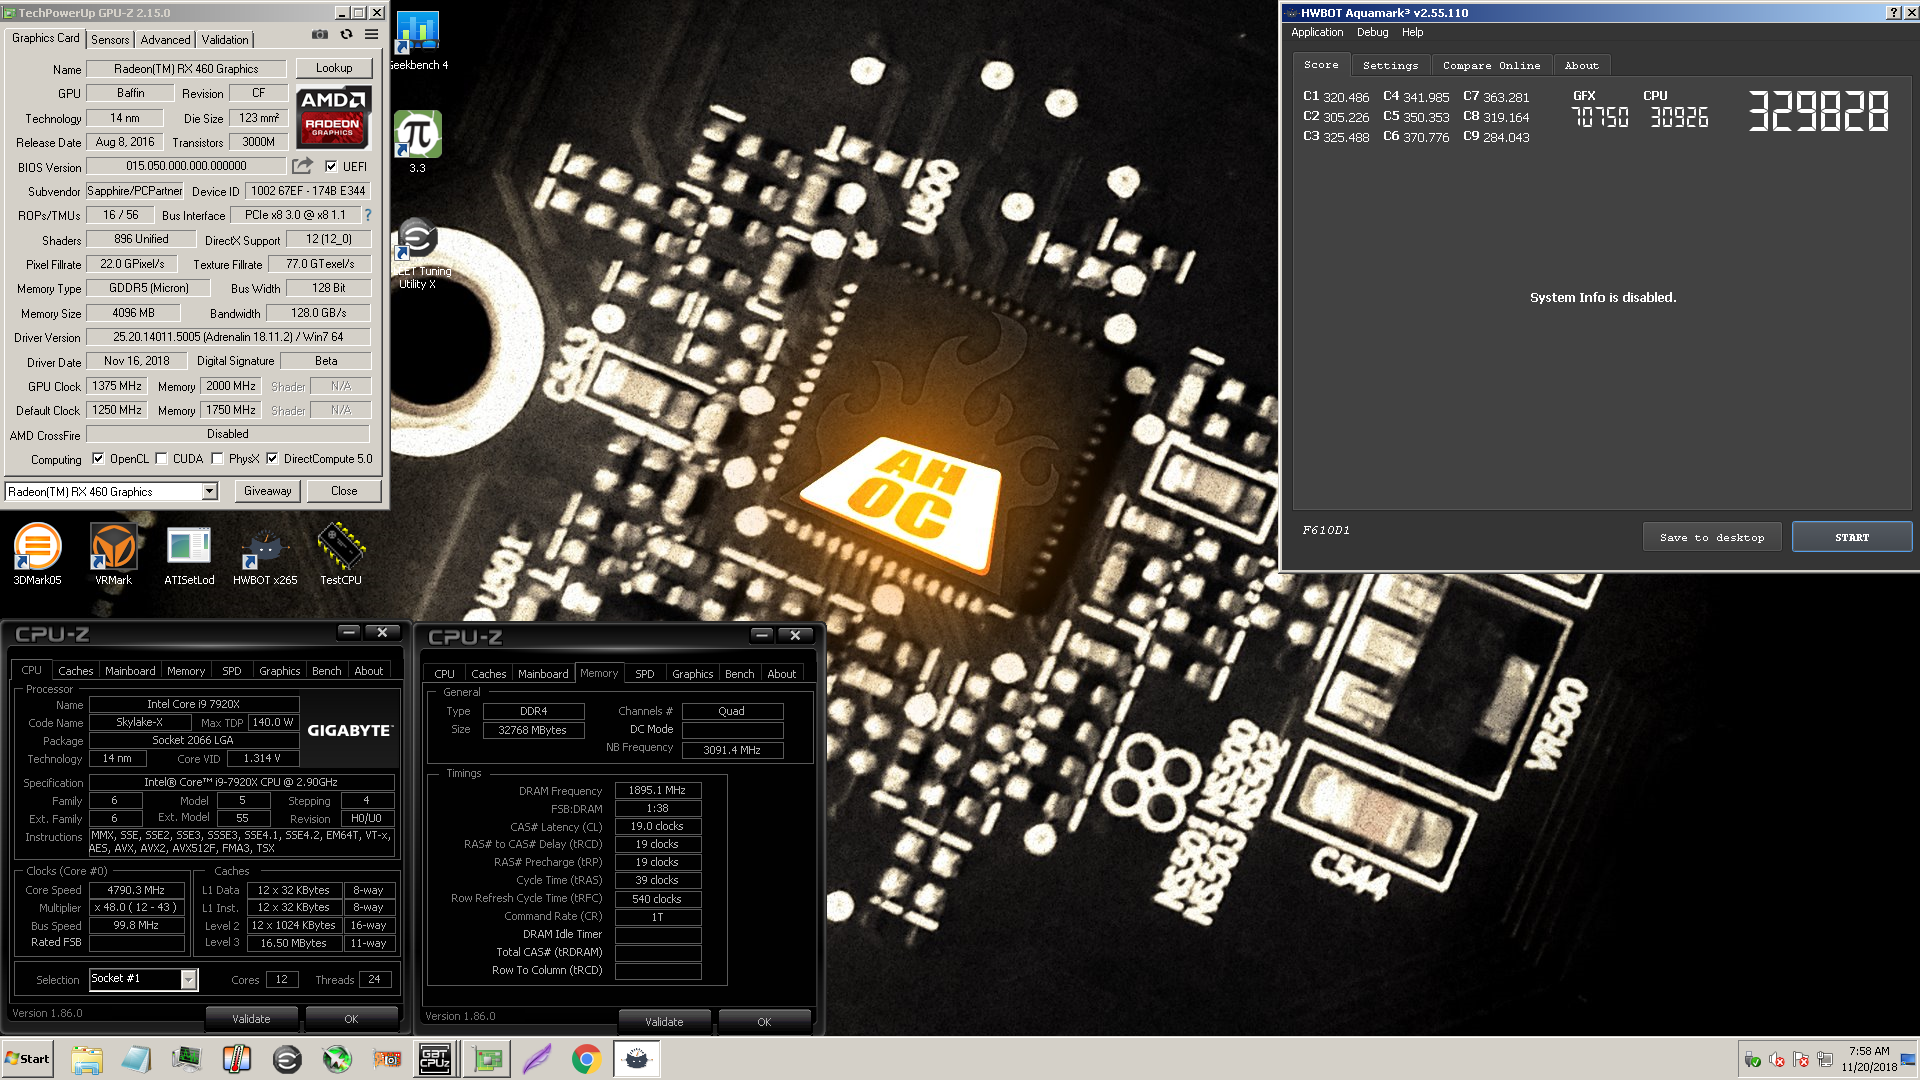This screenshot has height=1080, width=1920.
Task: Switch to the Sensors tab in GPU-Z
Action: click(110, 40)
